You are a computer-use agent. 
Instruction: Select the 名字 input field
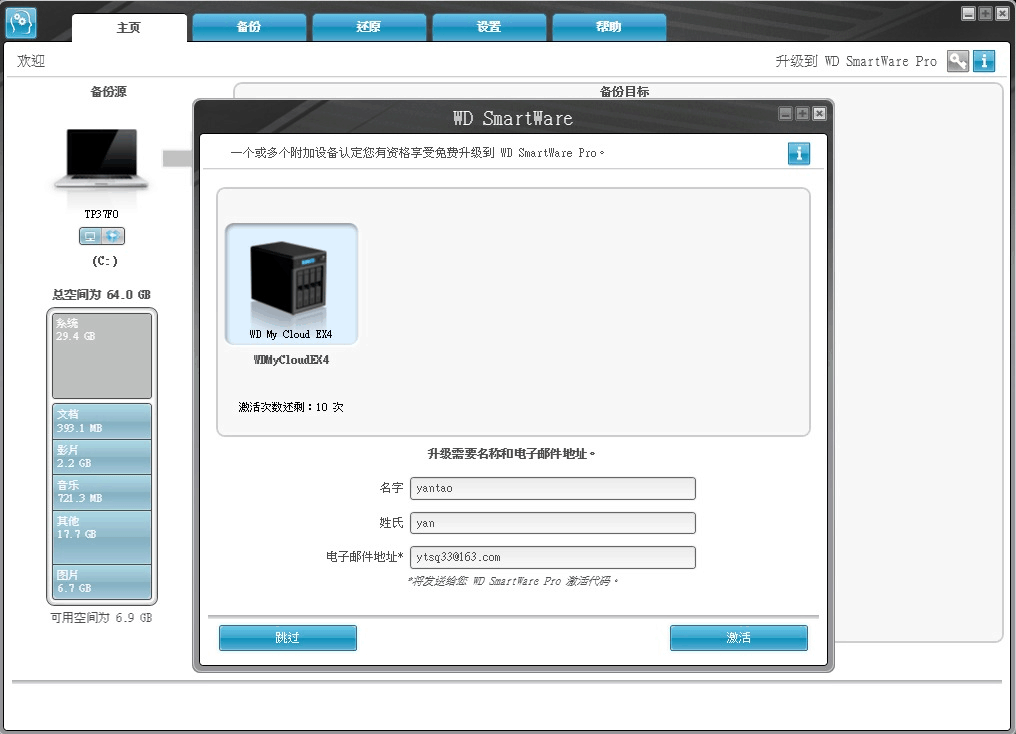(552, 488)
